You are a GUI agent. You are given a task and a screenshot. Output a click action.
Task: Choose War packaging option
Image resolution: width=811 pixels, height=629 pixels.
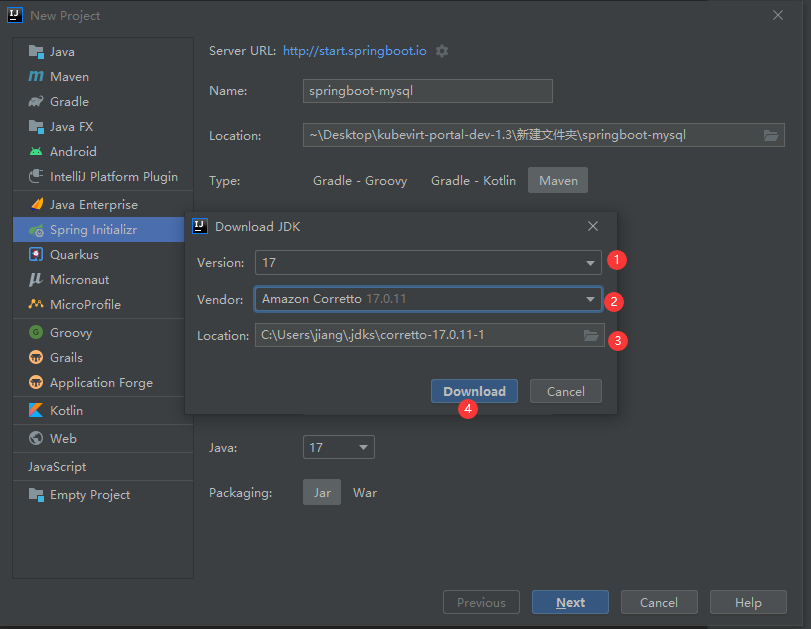(x=365, y=492)
